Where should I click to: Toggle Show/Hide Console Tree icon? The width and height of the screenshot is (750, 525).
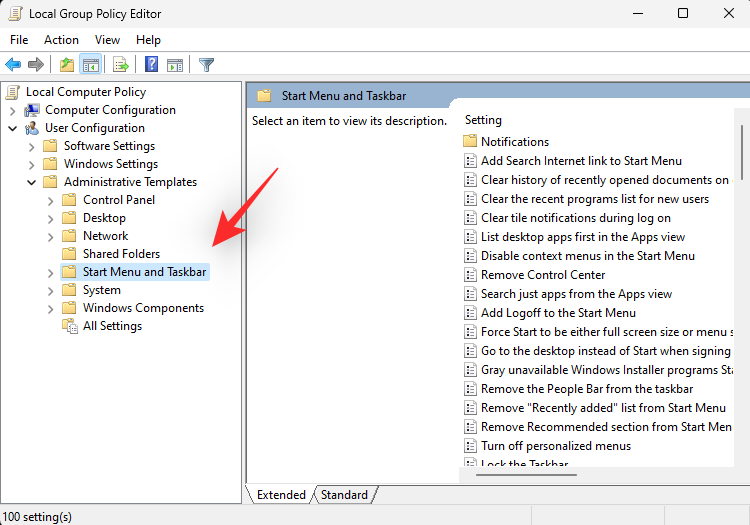[91, 64]
